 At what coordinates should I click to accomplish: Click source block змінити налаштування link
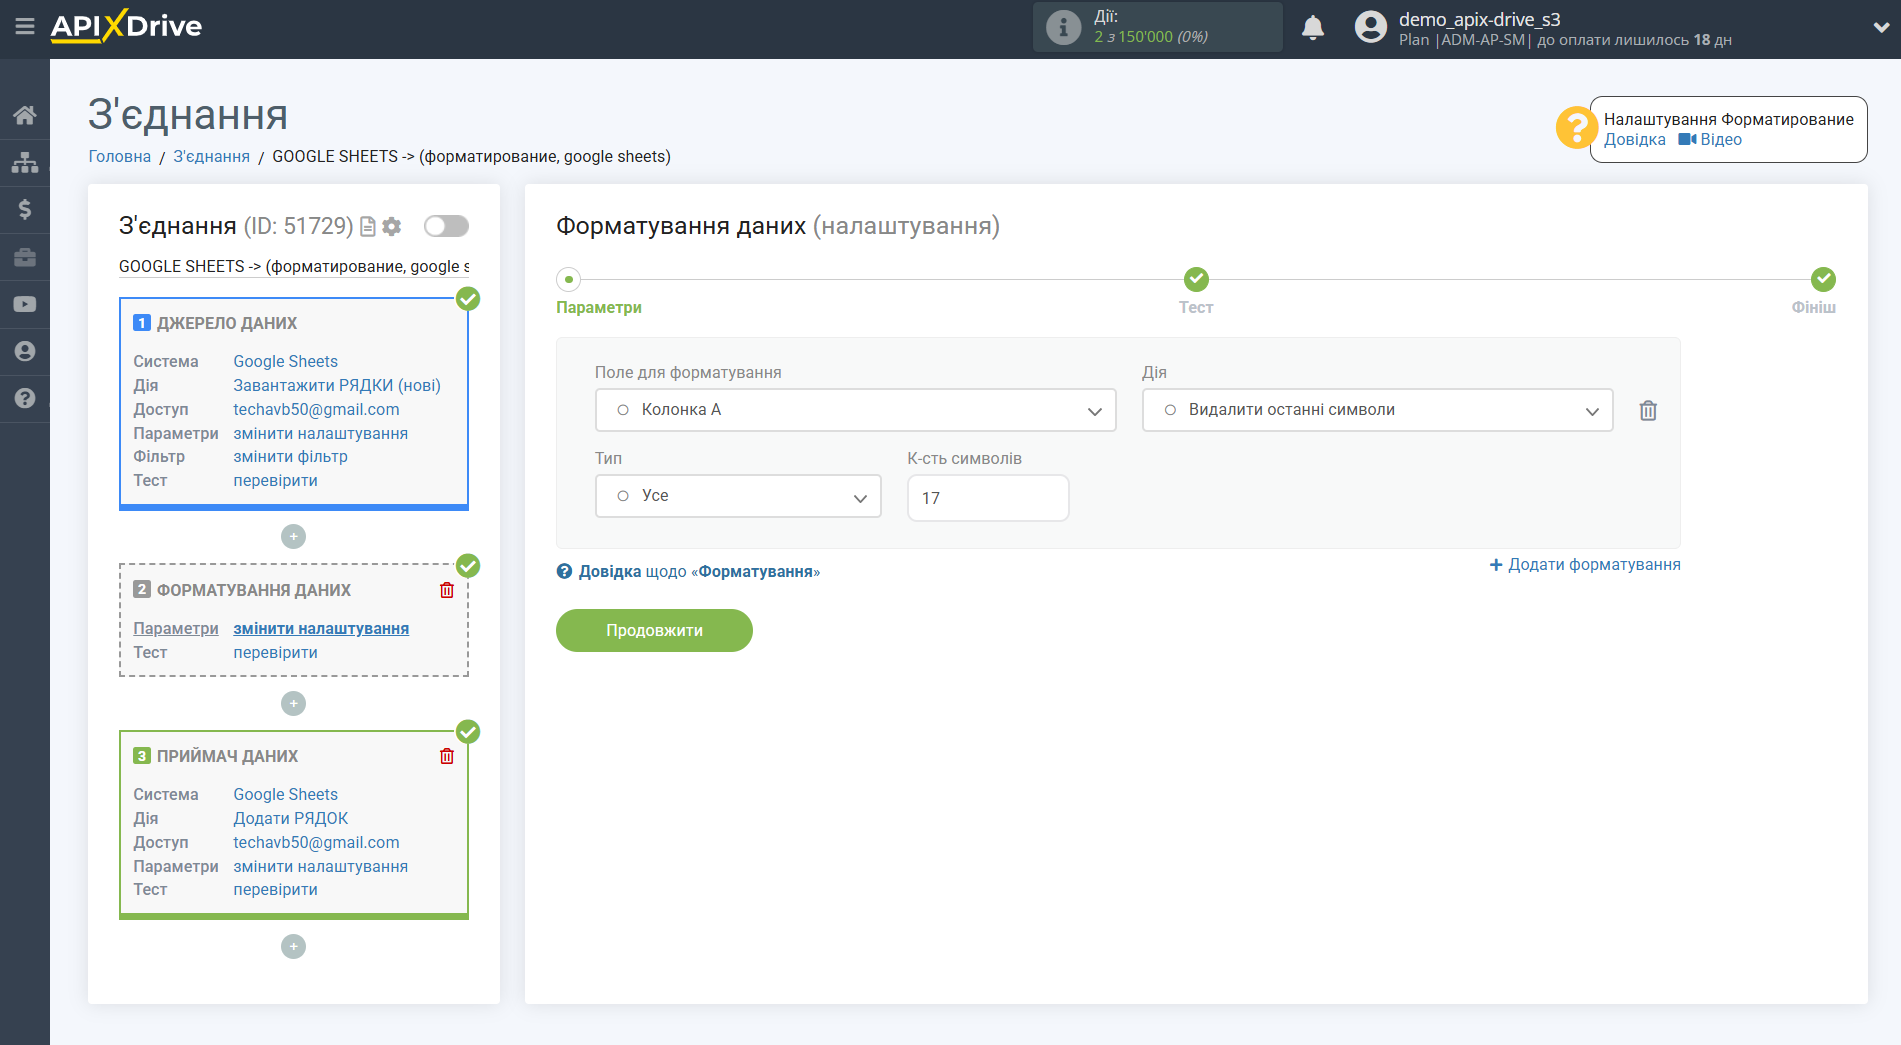tap(320, 434)
